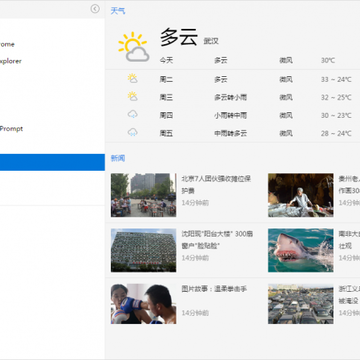Open the Prompt entry in sidebar
The image size is (360, 360).
click(x=11, y=129)
